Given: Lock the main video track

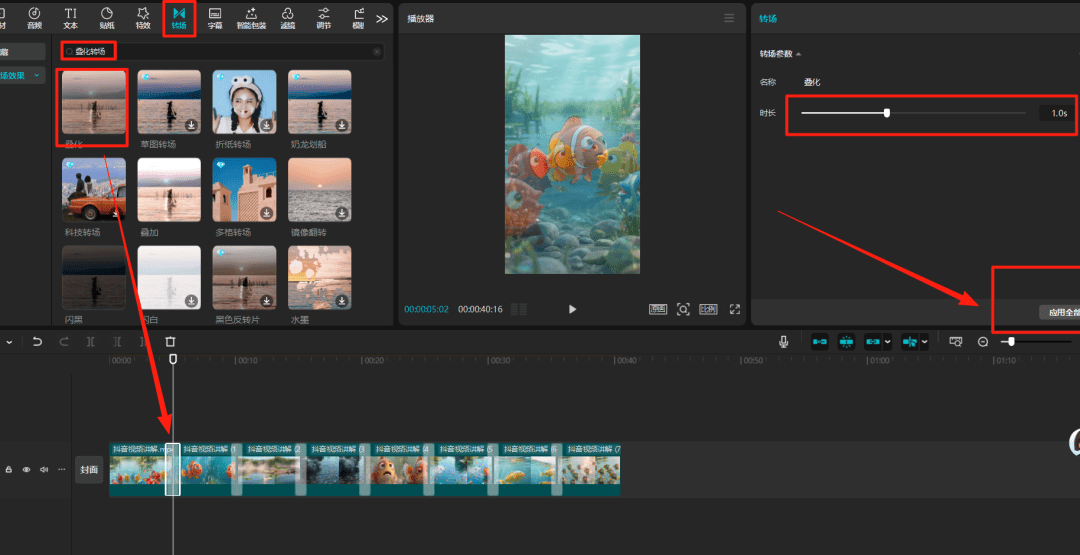Looking at the screenshot, I should (x=9, y=470).
